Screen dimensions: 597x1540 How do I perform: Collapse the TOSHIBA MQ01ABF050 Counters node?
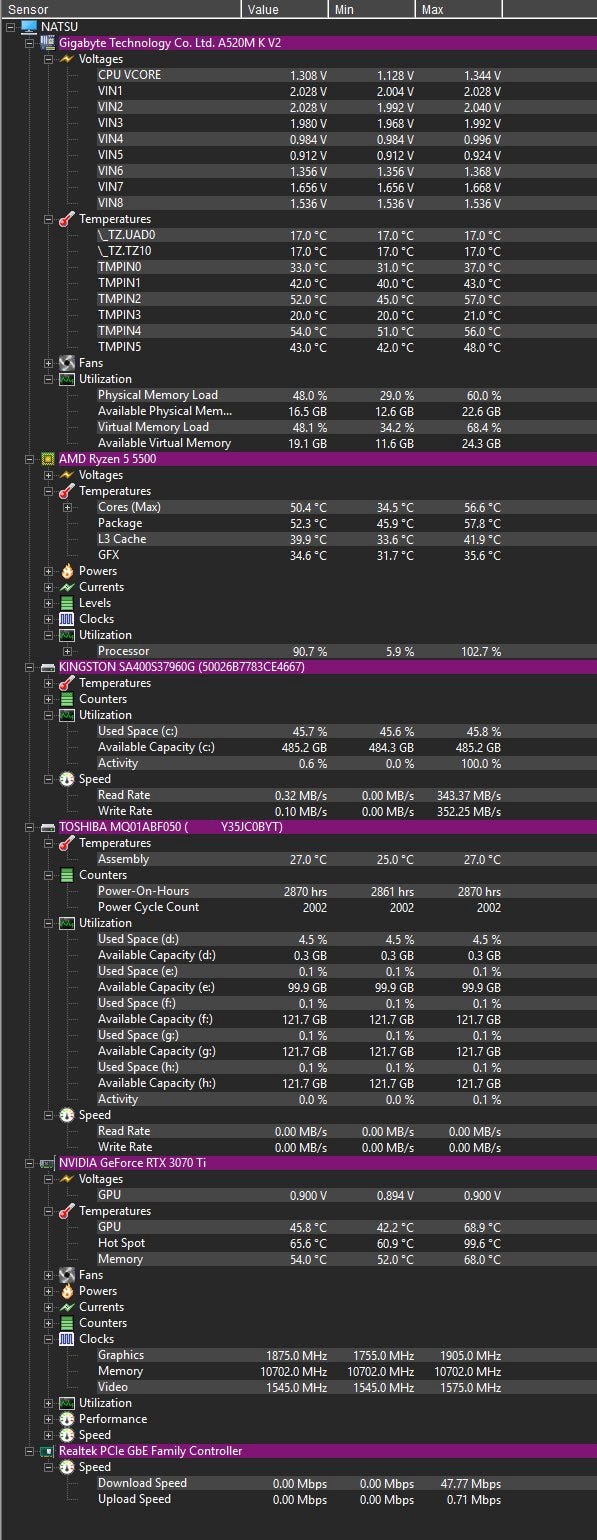(x=48, y=875)
